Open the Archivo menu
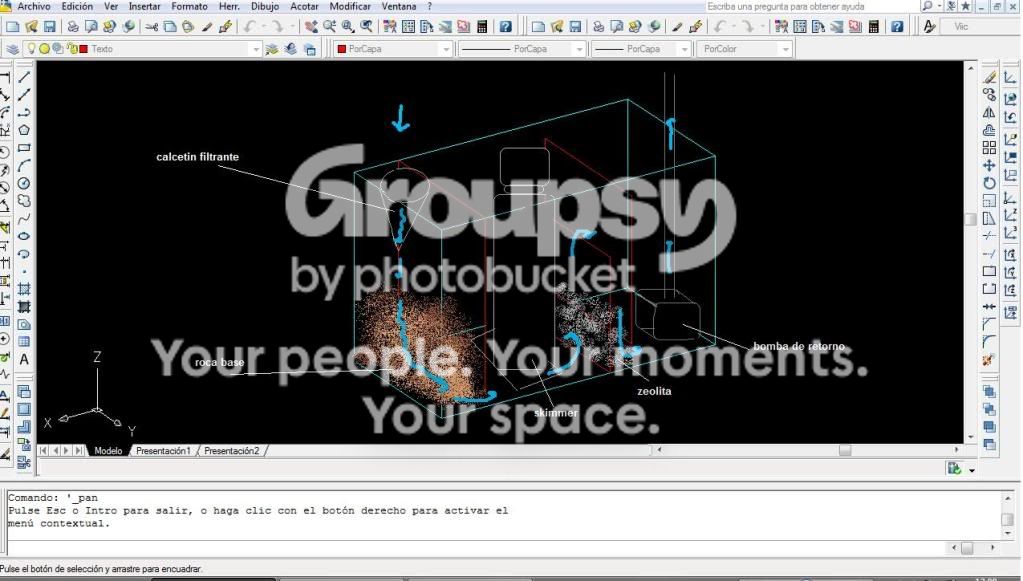Viewport: 1023px width, 581px height. coord(34,7)
